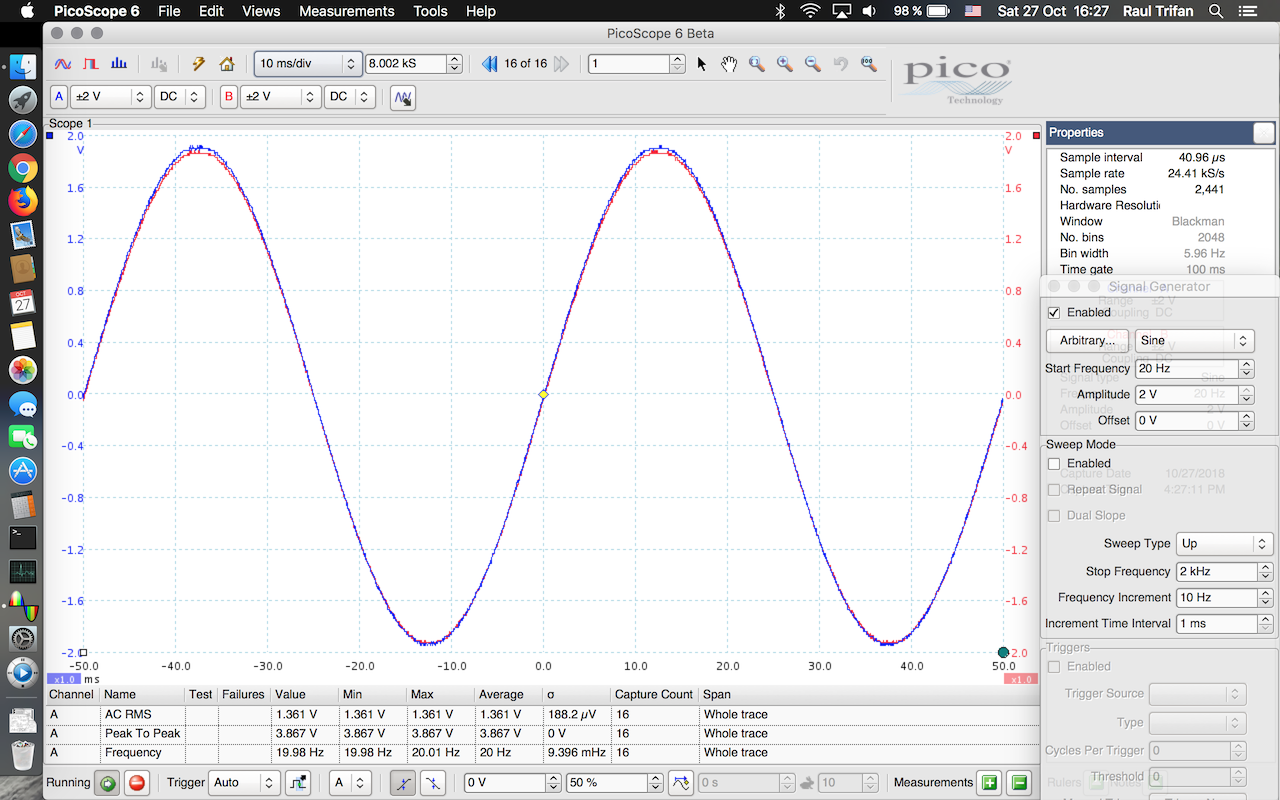The width and height of the screenshot is (1280, 800).
Task: Click the Offset 0 V field
Action: tap(1187, 421)
